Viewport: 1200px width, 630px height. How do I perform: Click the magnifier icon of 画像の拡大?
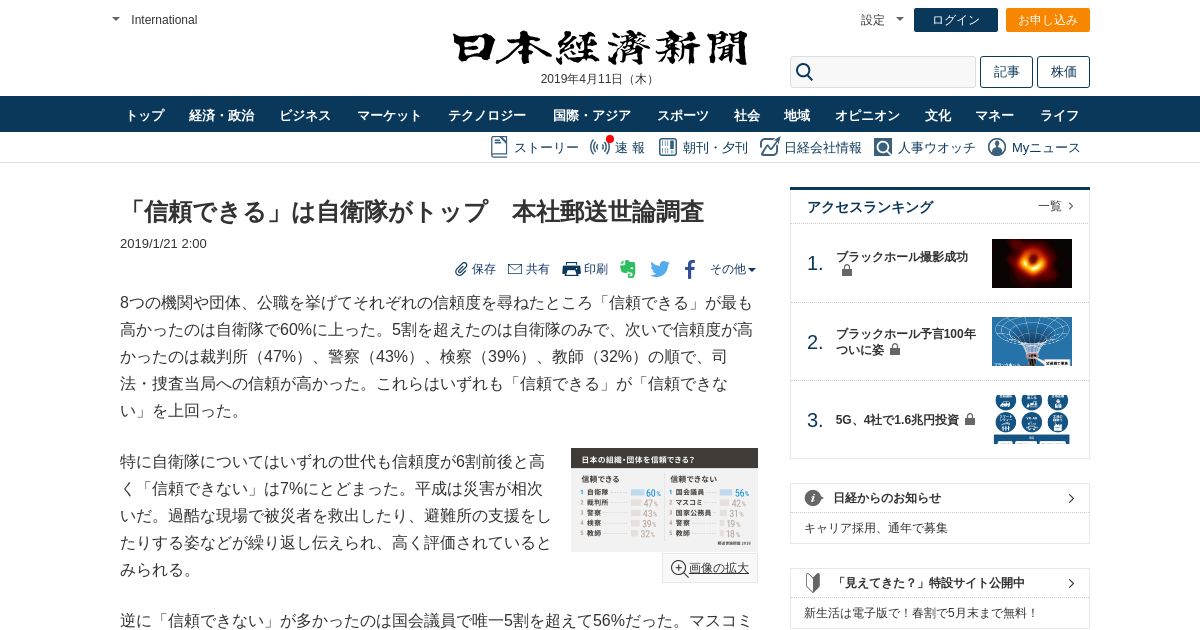[x=679, y=568]
